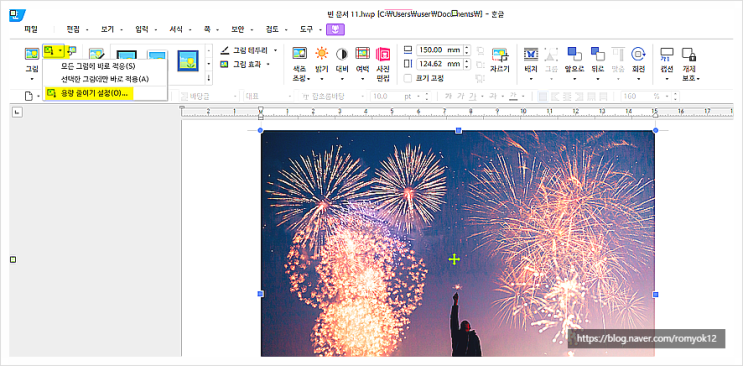Expand the arrow under 캡션
The image size is (743, 366).
pos(667,79)
